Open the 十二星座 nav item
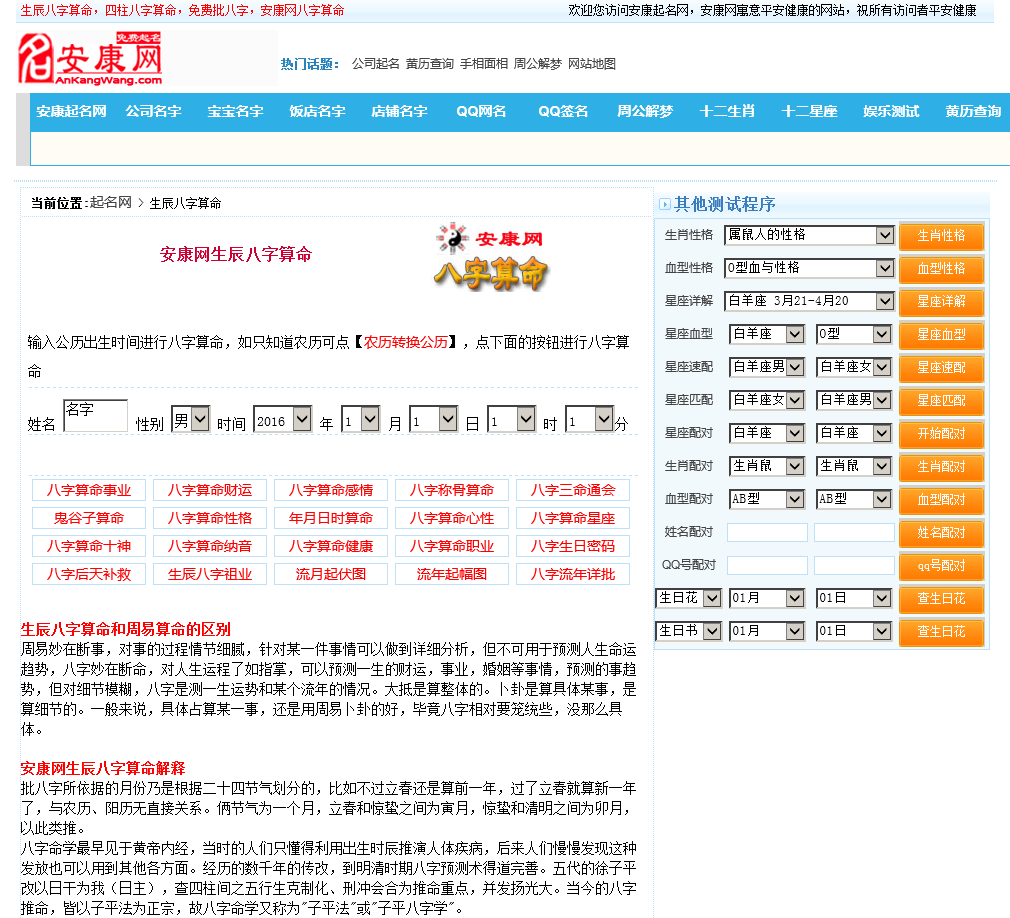 pos(809,111)
